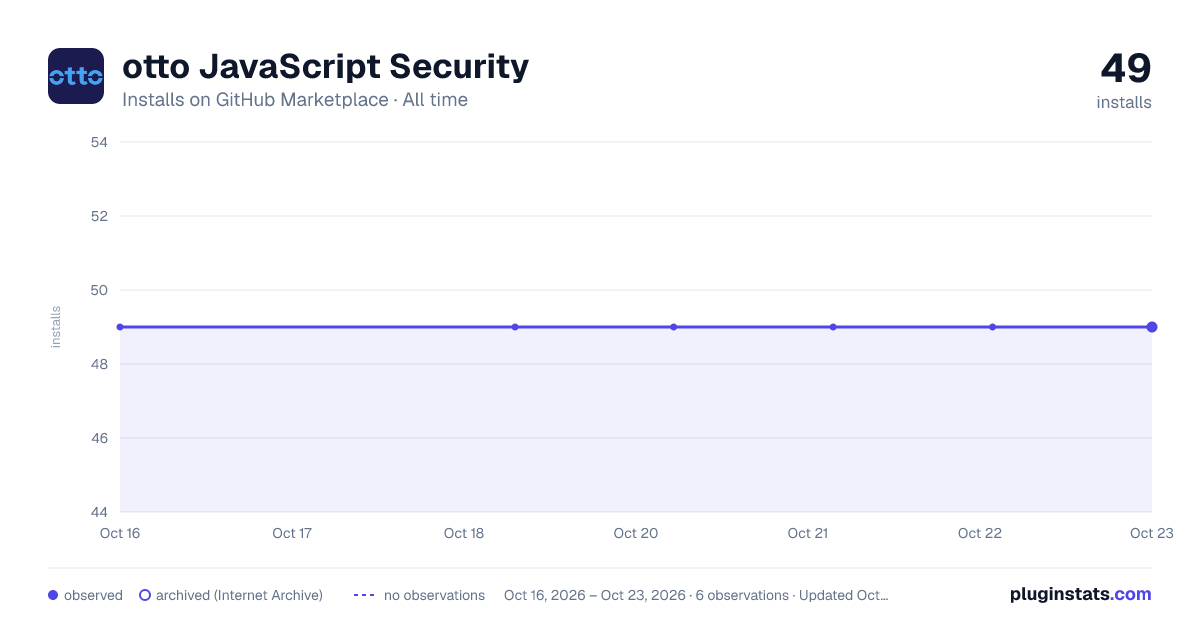Click the y-axis label 54

coord(99,142)
